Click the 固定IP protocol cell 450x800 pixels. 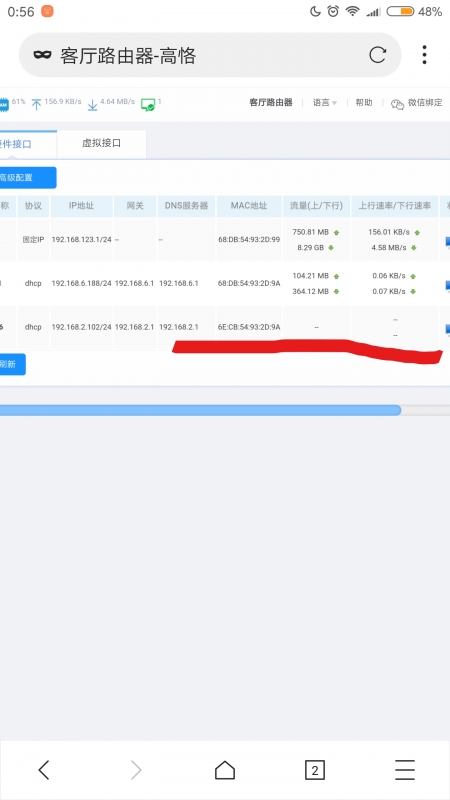33,239
